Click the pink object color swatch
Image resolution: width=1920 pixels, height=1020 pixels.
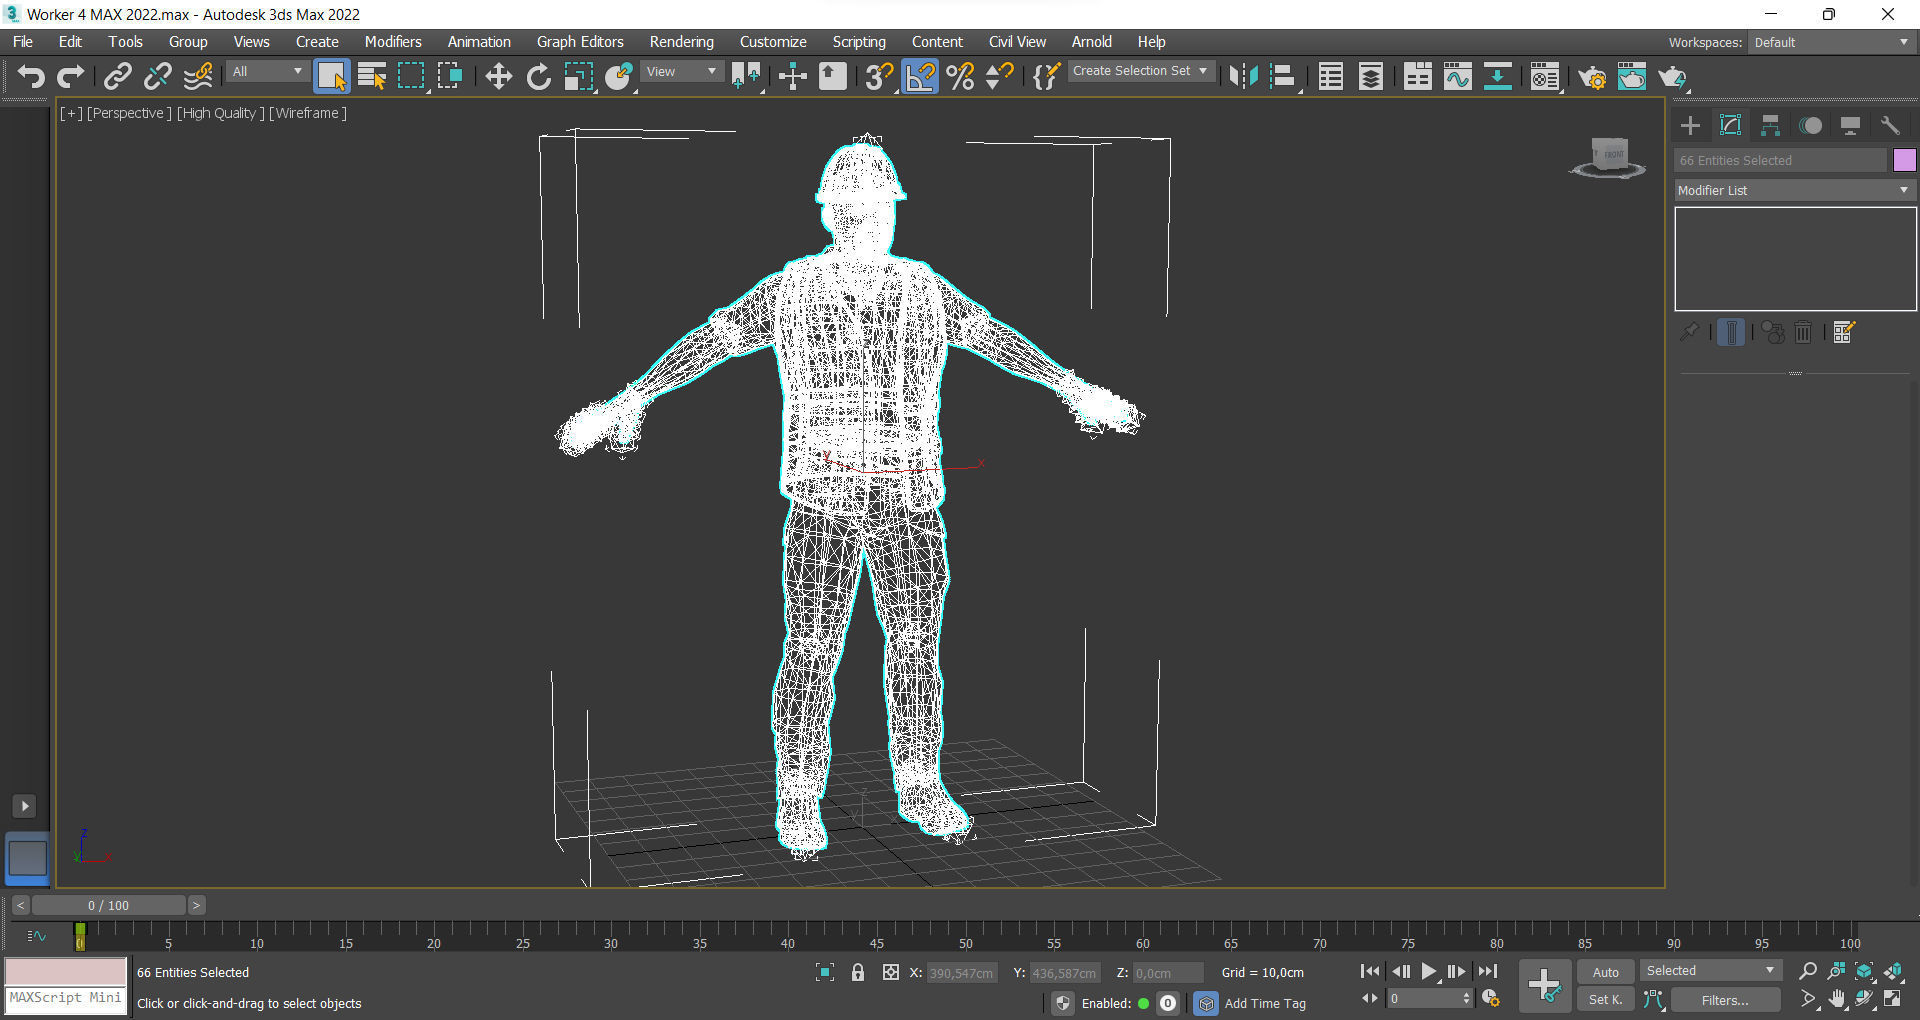pyautogui.click(x=1904, y=160)
